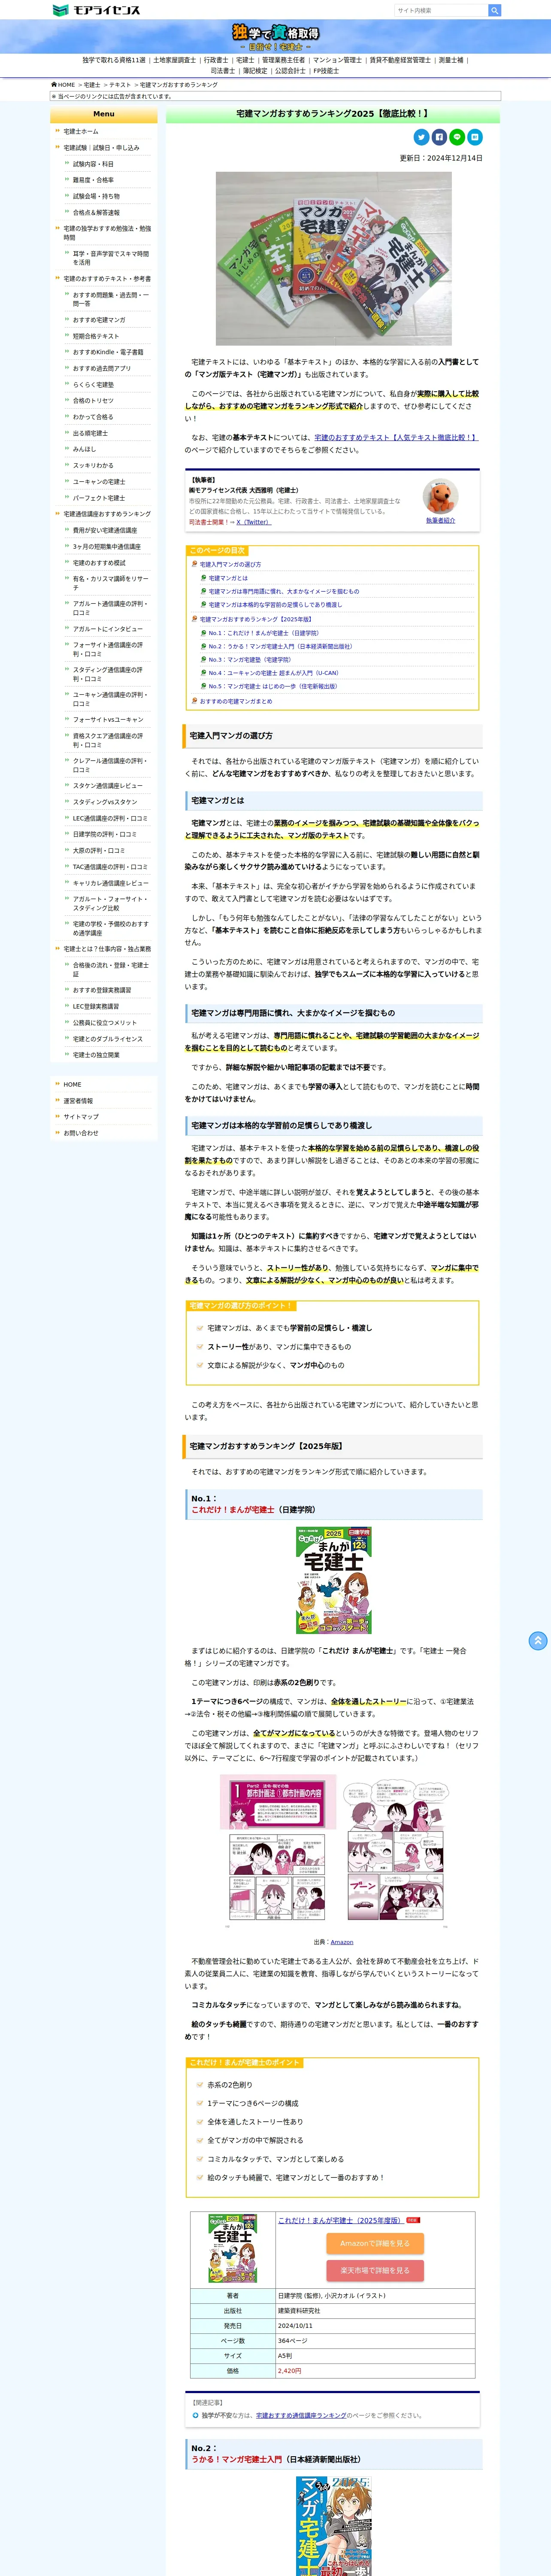551x2576 pixels.
Task: Open the 宅建士 breadcrumb link
Action: (x=92, y=85)
